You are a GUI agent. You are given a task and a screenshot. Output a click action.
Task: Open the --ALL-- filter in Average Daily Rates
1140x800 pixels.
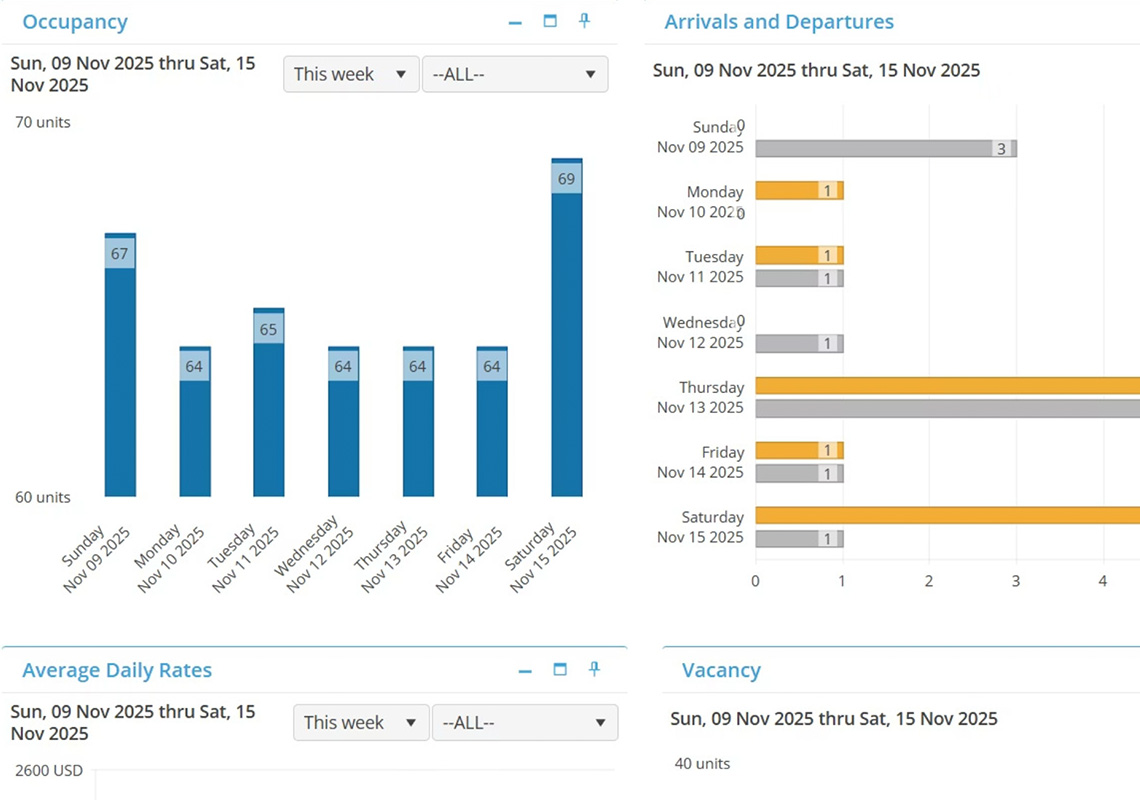[525, 722]
